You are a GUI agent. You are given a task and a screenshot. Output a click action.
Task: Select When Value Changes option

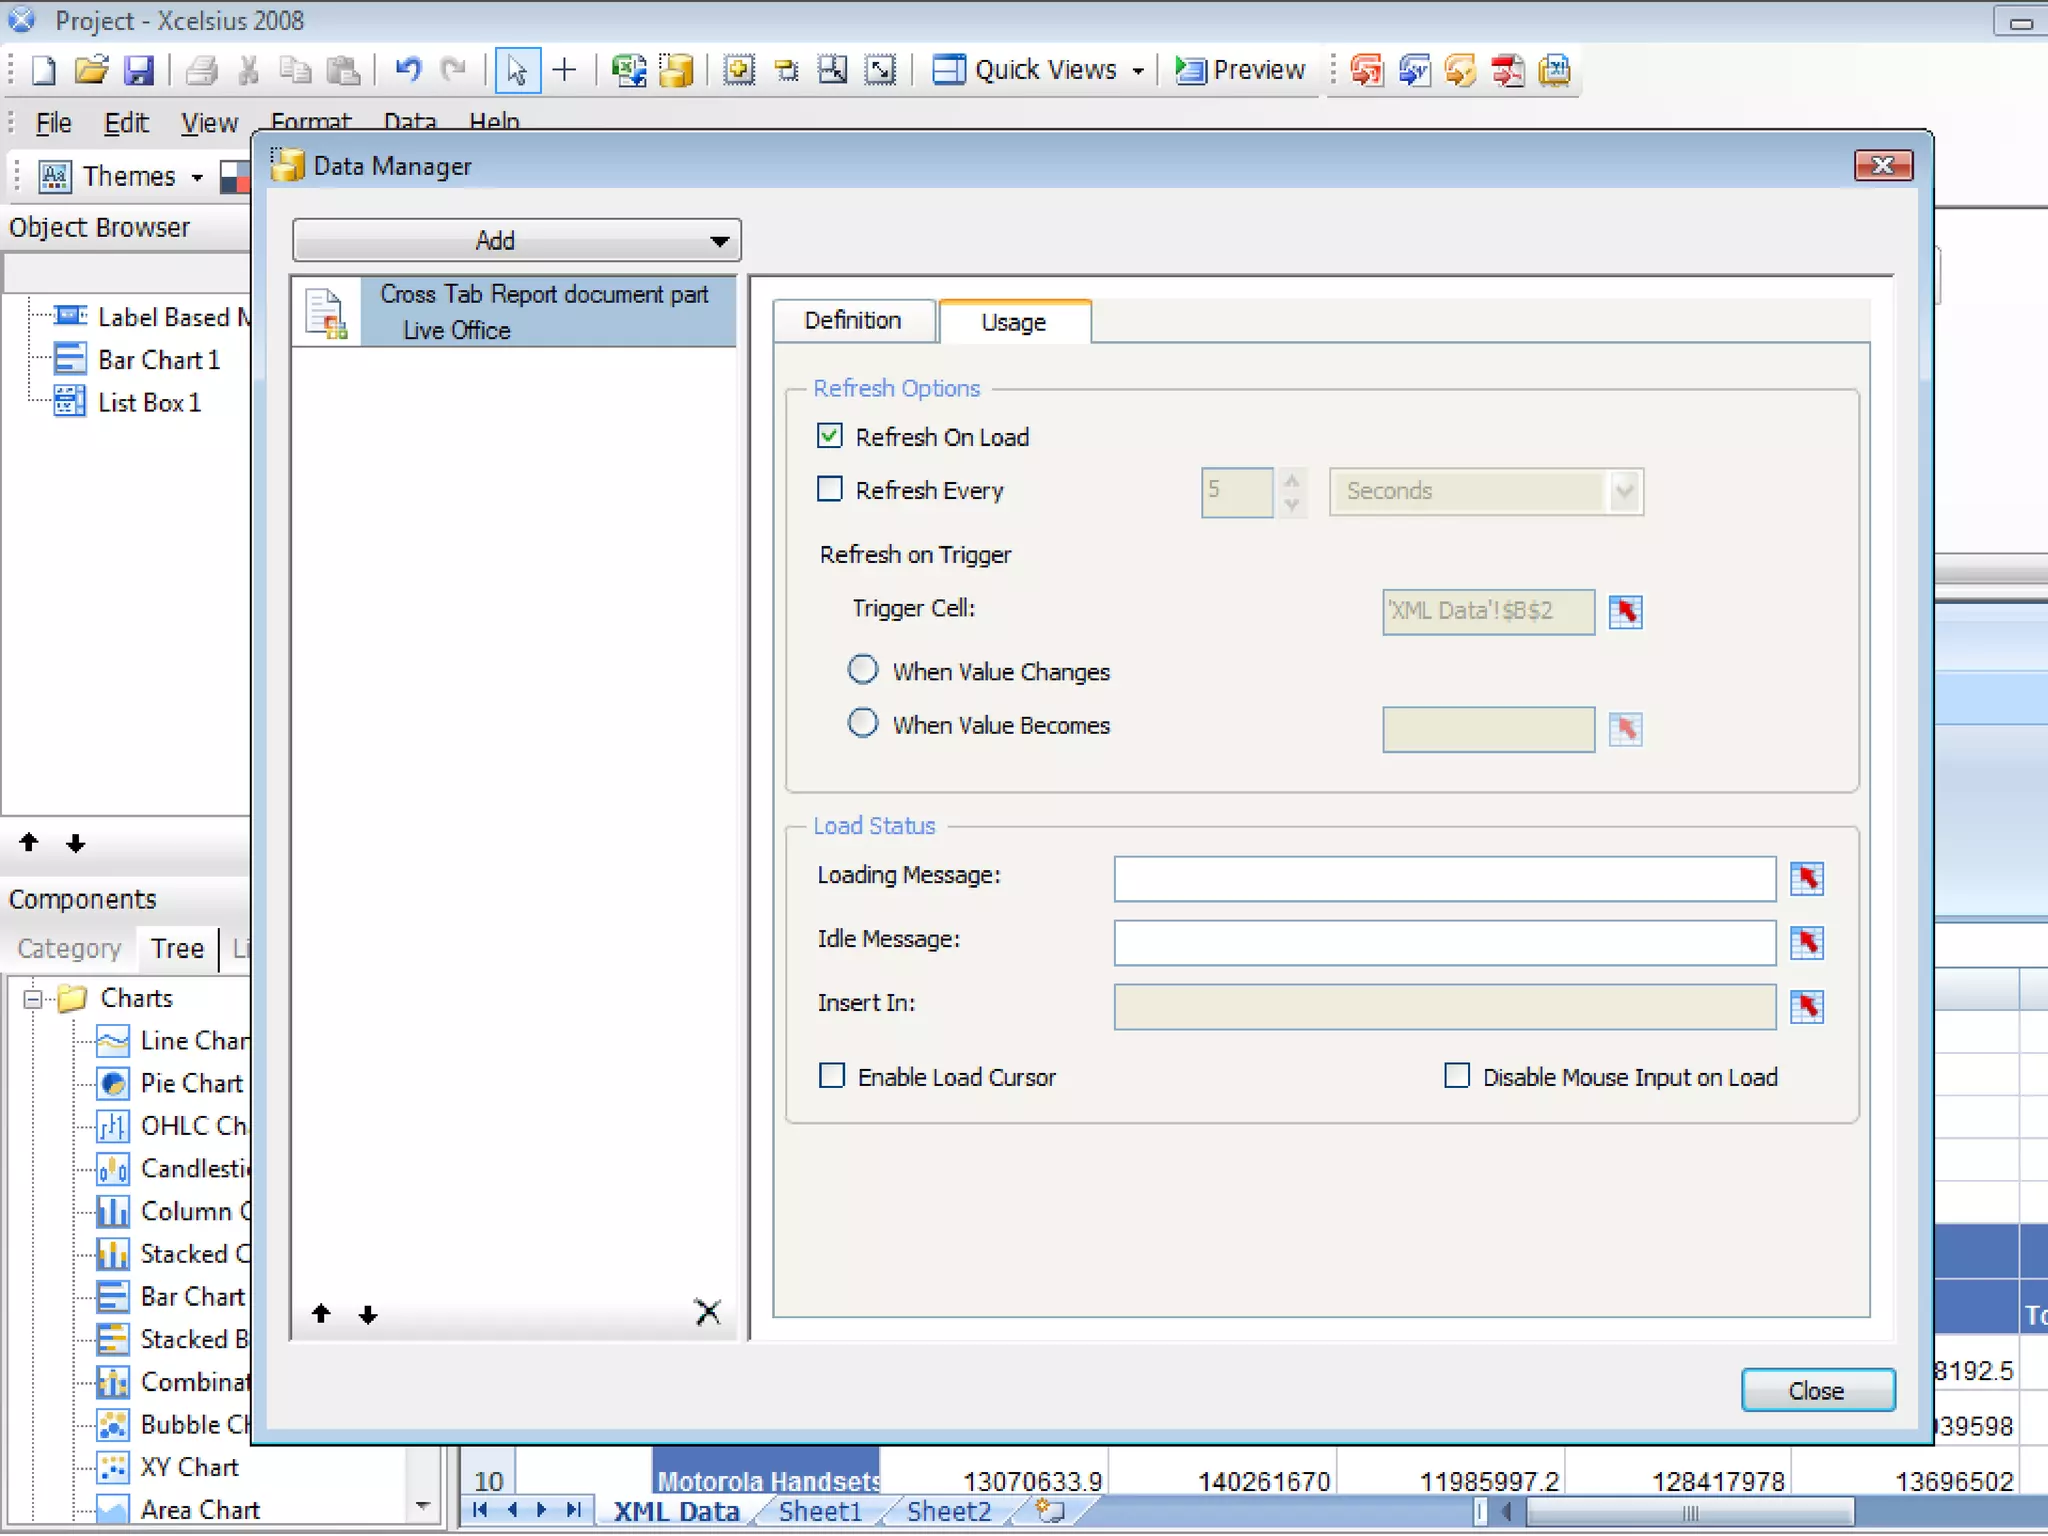coord(863,669)
